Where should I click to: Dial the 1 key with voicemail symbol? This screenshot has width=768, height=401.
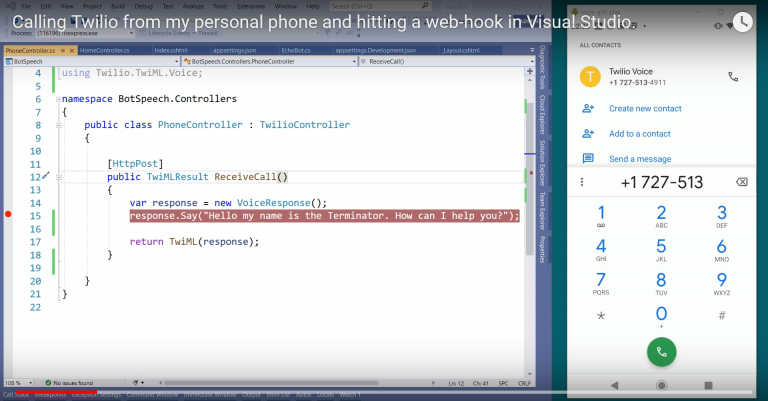(x=601, y=216)
